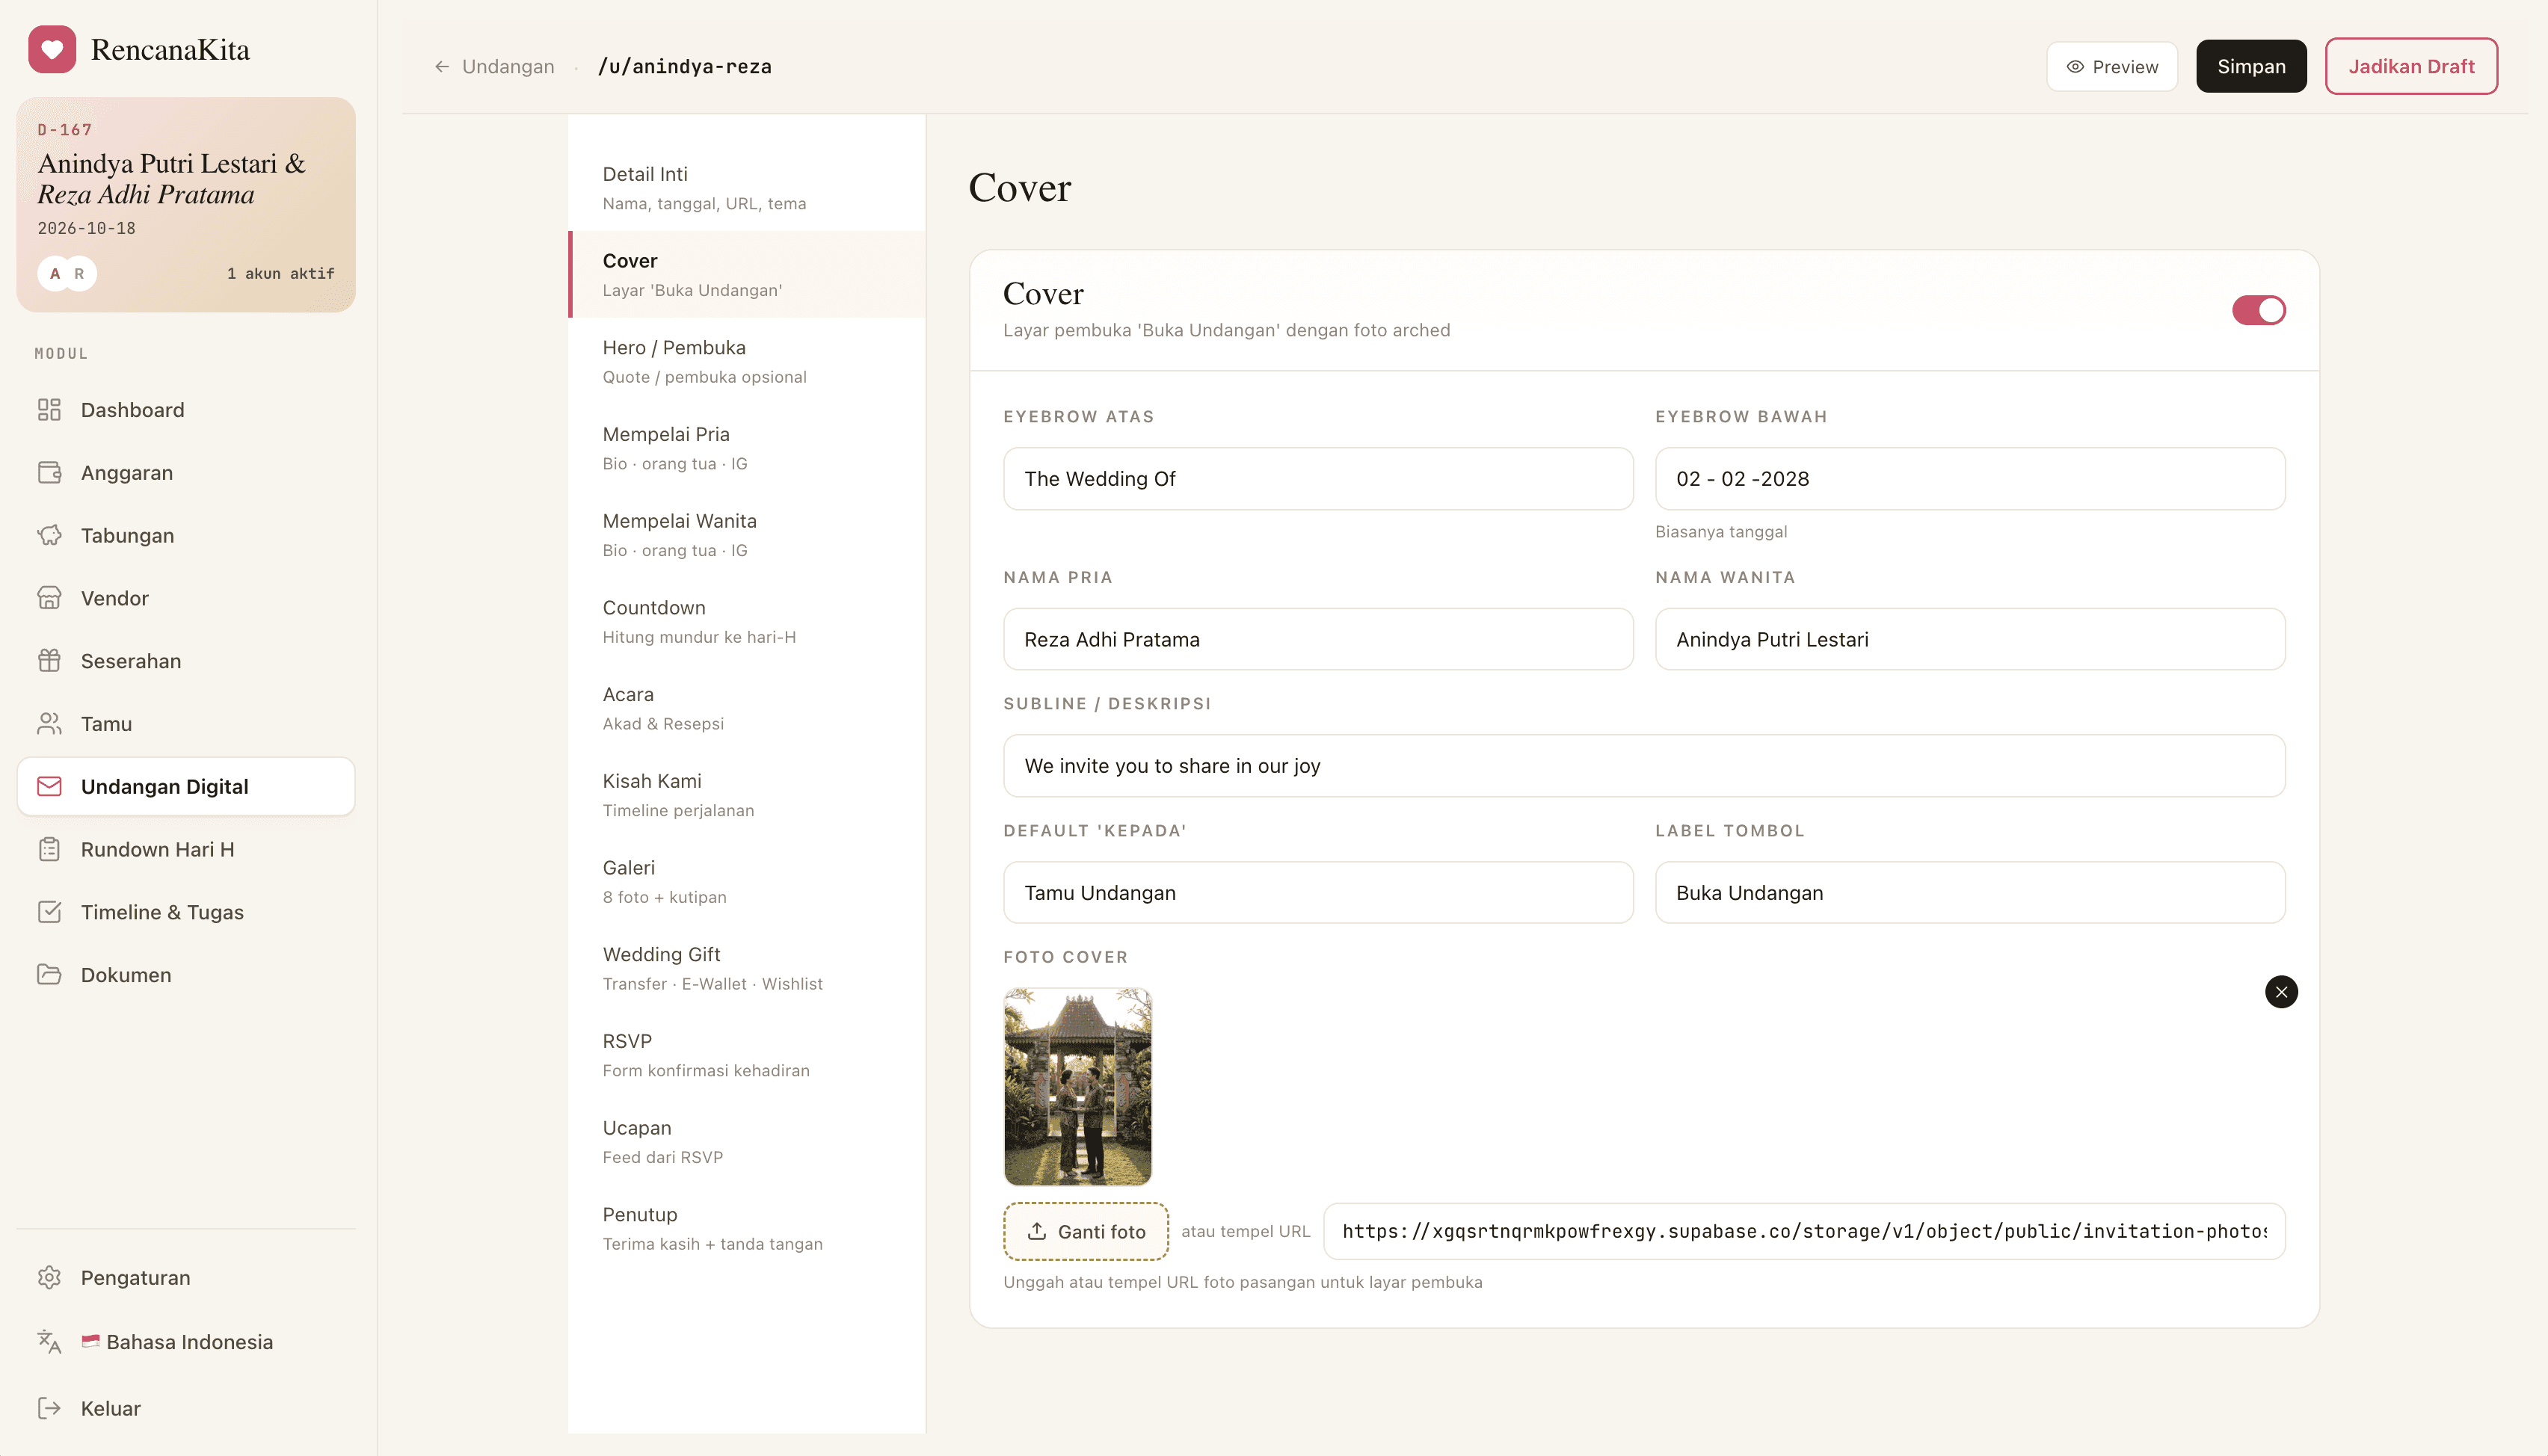Open the Wedding Gift section

click(746, 968)
